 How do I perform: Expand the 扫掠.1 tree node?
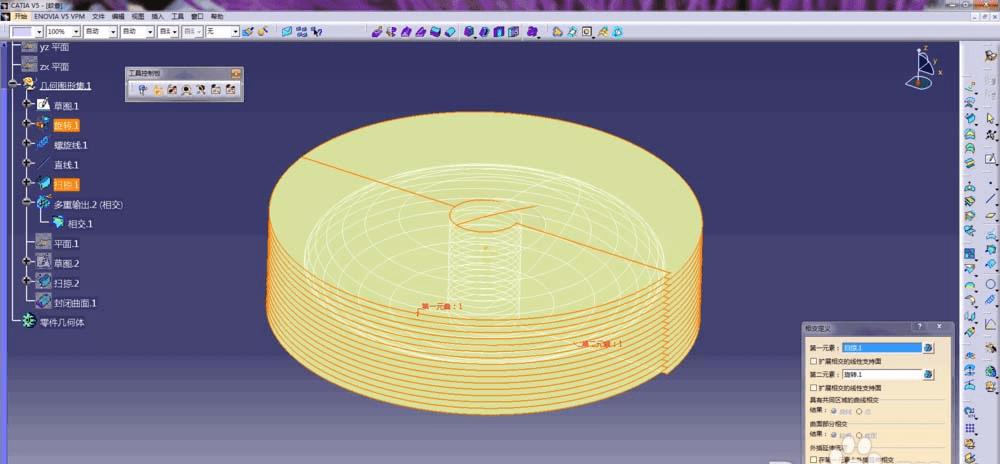tap(27, 183)
